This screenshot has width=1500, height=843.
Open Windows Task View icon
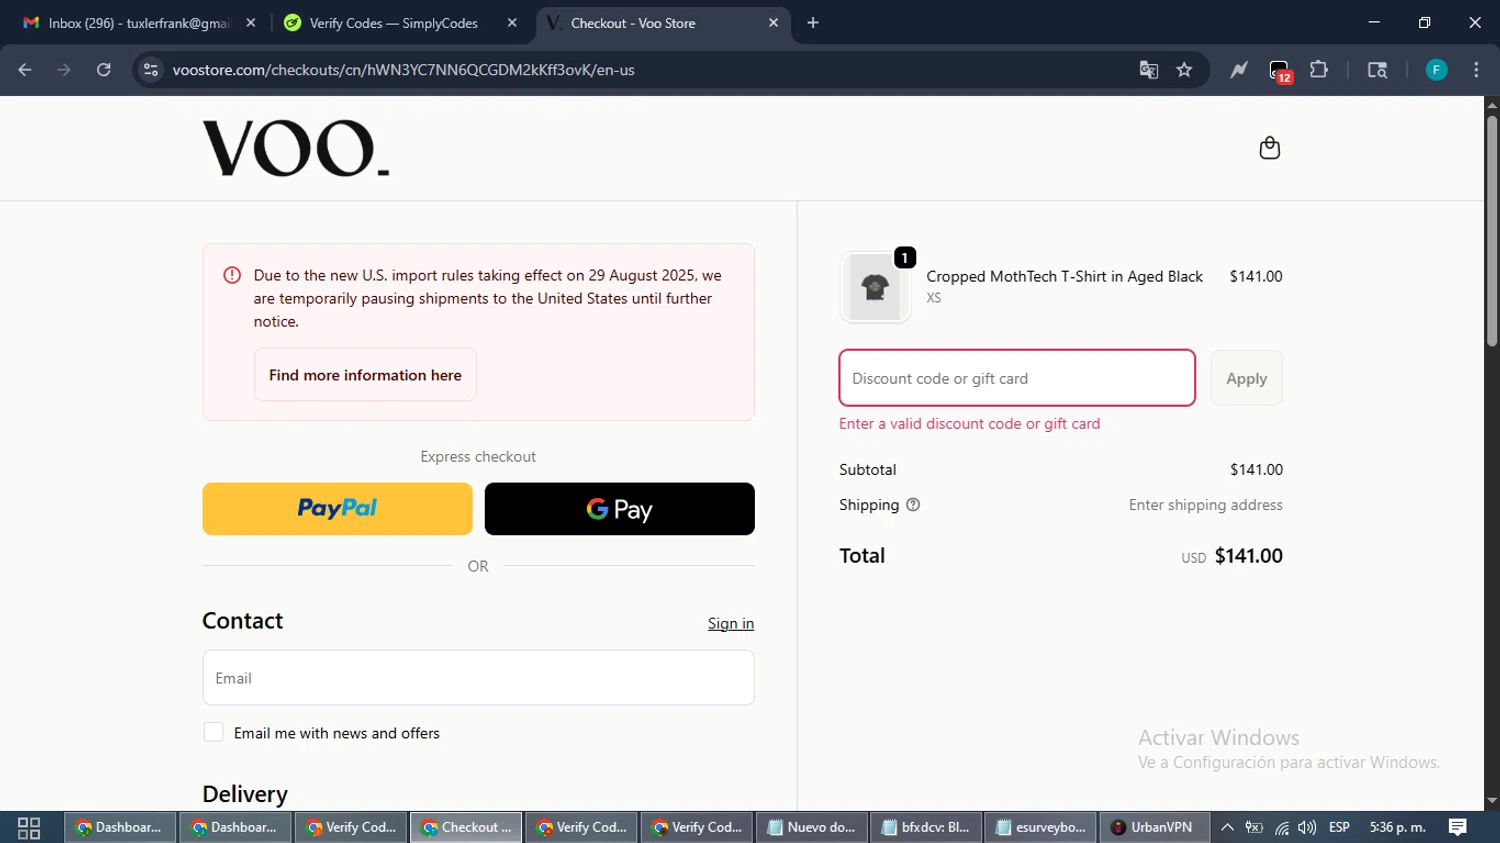tap(29, 828)
